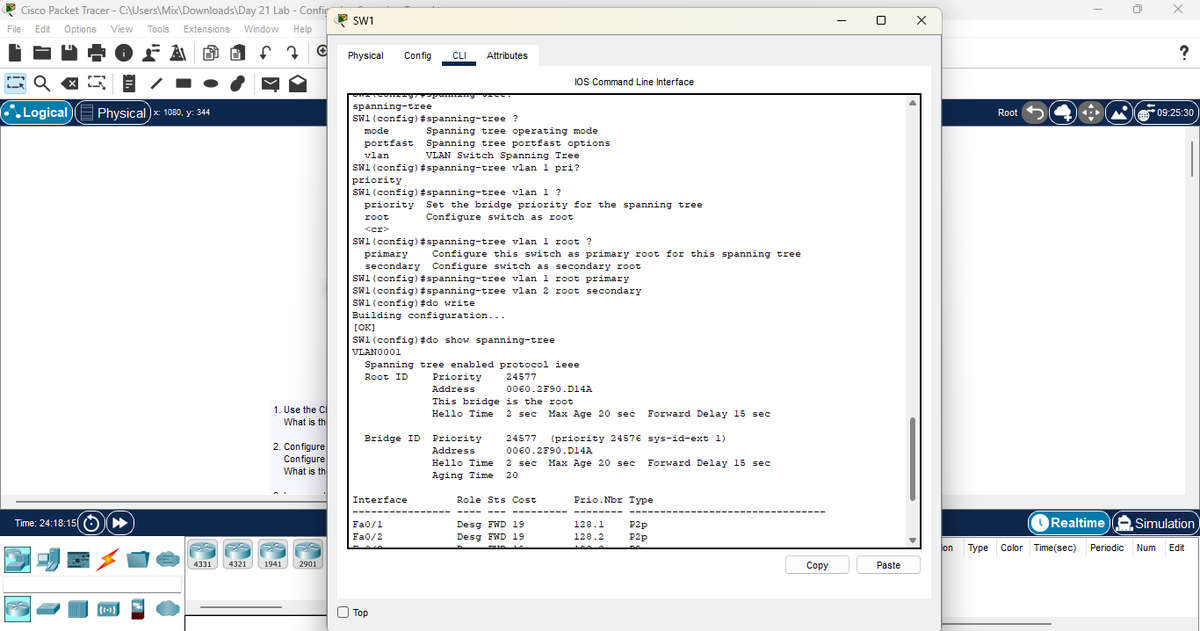The width and height of the screenshot is (1200, 631).
Task: Select Wireless Devices subcategory icon
Action: click(107, 607)
